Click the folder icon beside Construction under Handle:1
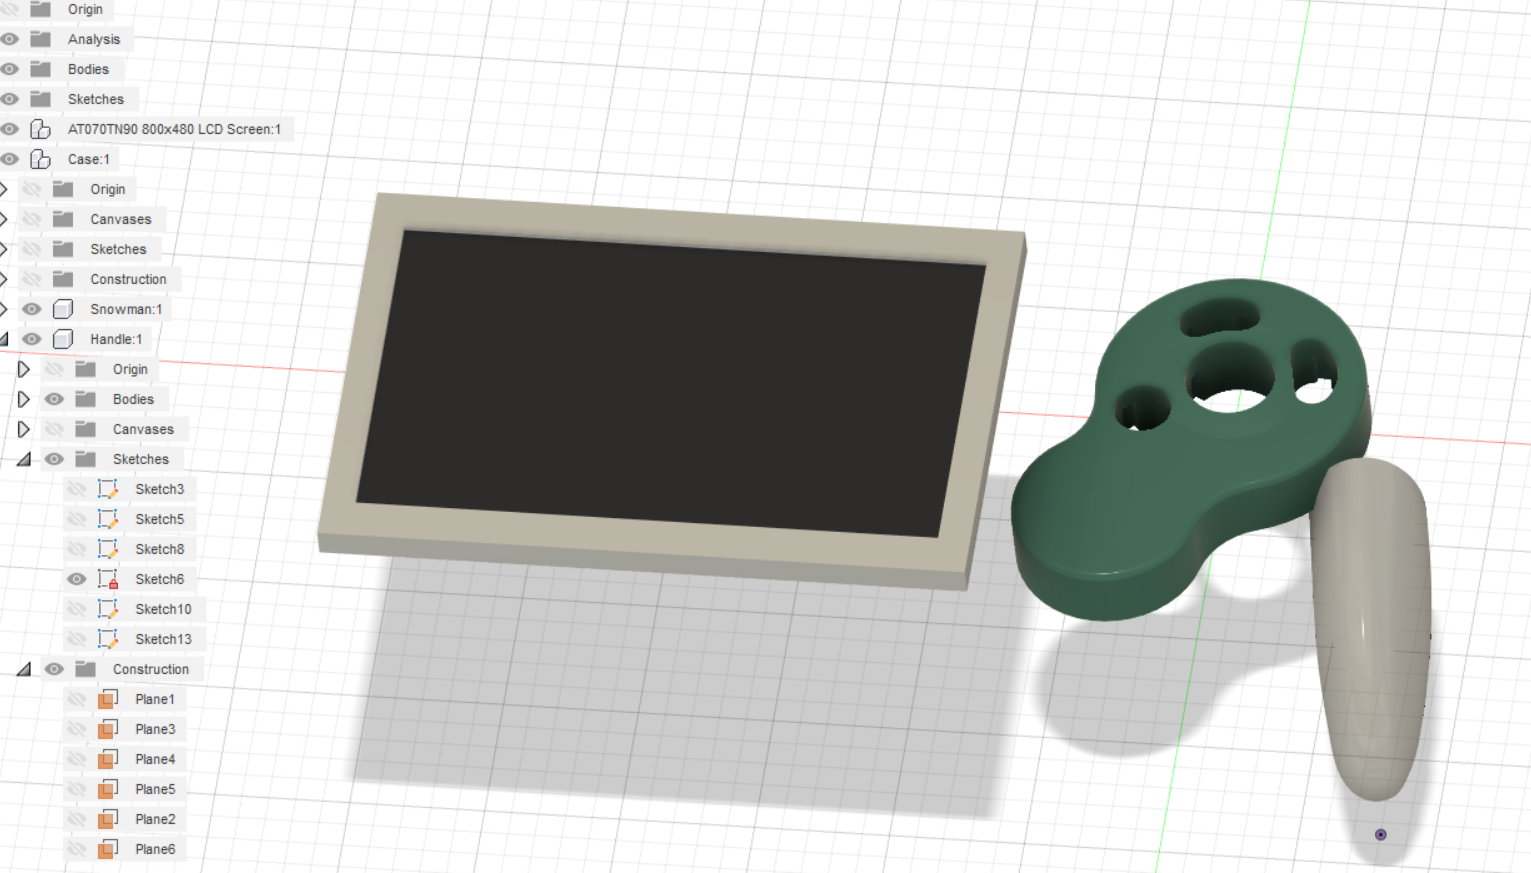The height and width of the screenshot is (873, 1531). tap(86, 669)
